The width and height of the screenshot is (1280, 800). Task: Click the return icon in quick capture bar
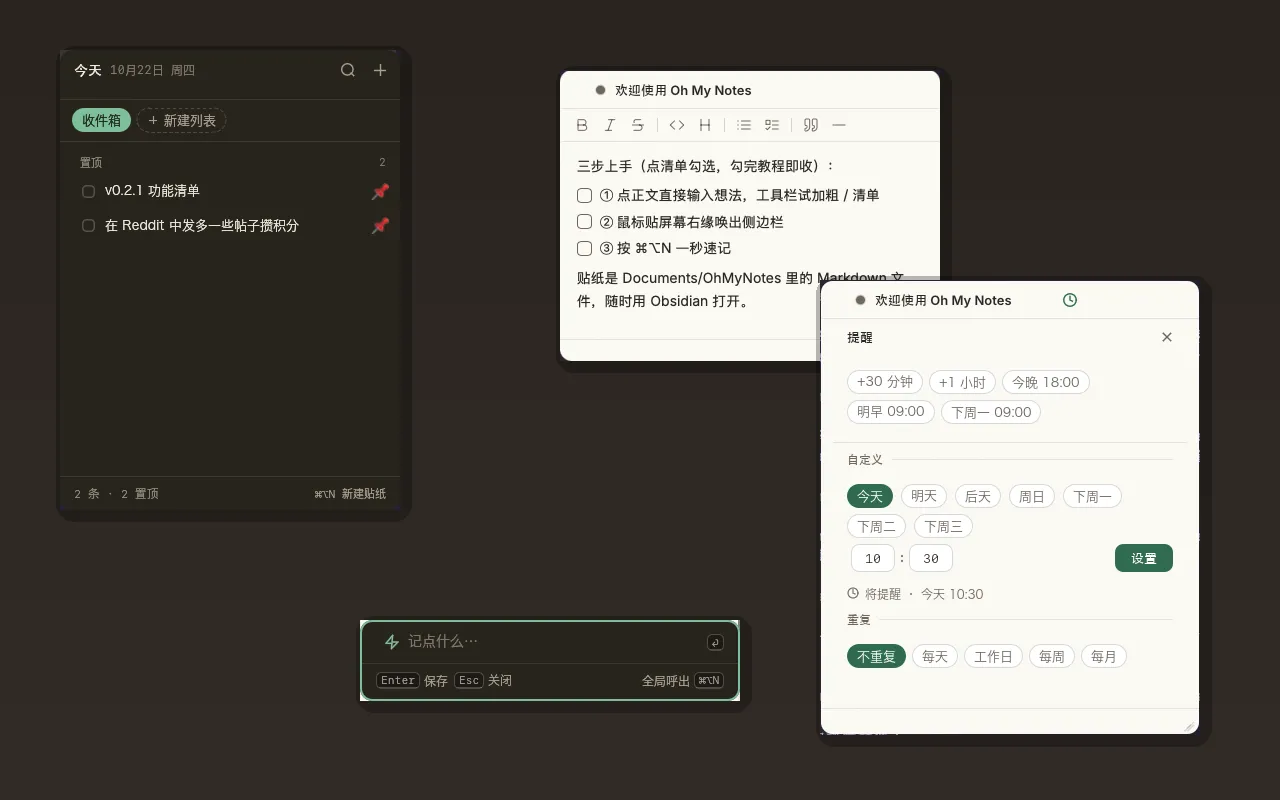714,642
